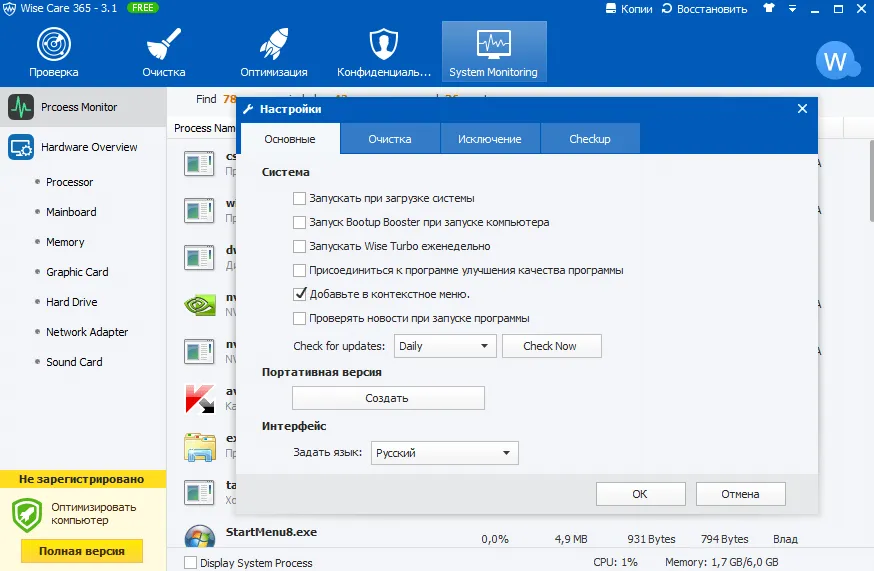This screenshot has width=874, height=571.
Task: Click the wrench icon in Настройки title
Action: coord(249,109)
